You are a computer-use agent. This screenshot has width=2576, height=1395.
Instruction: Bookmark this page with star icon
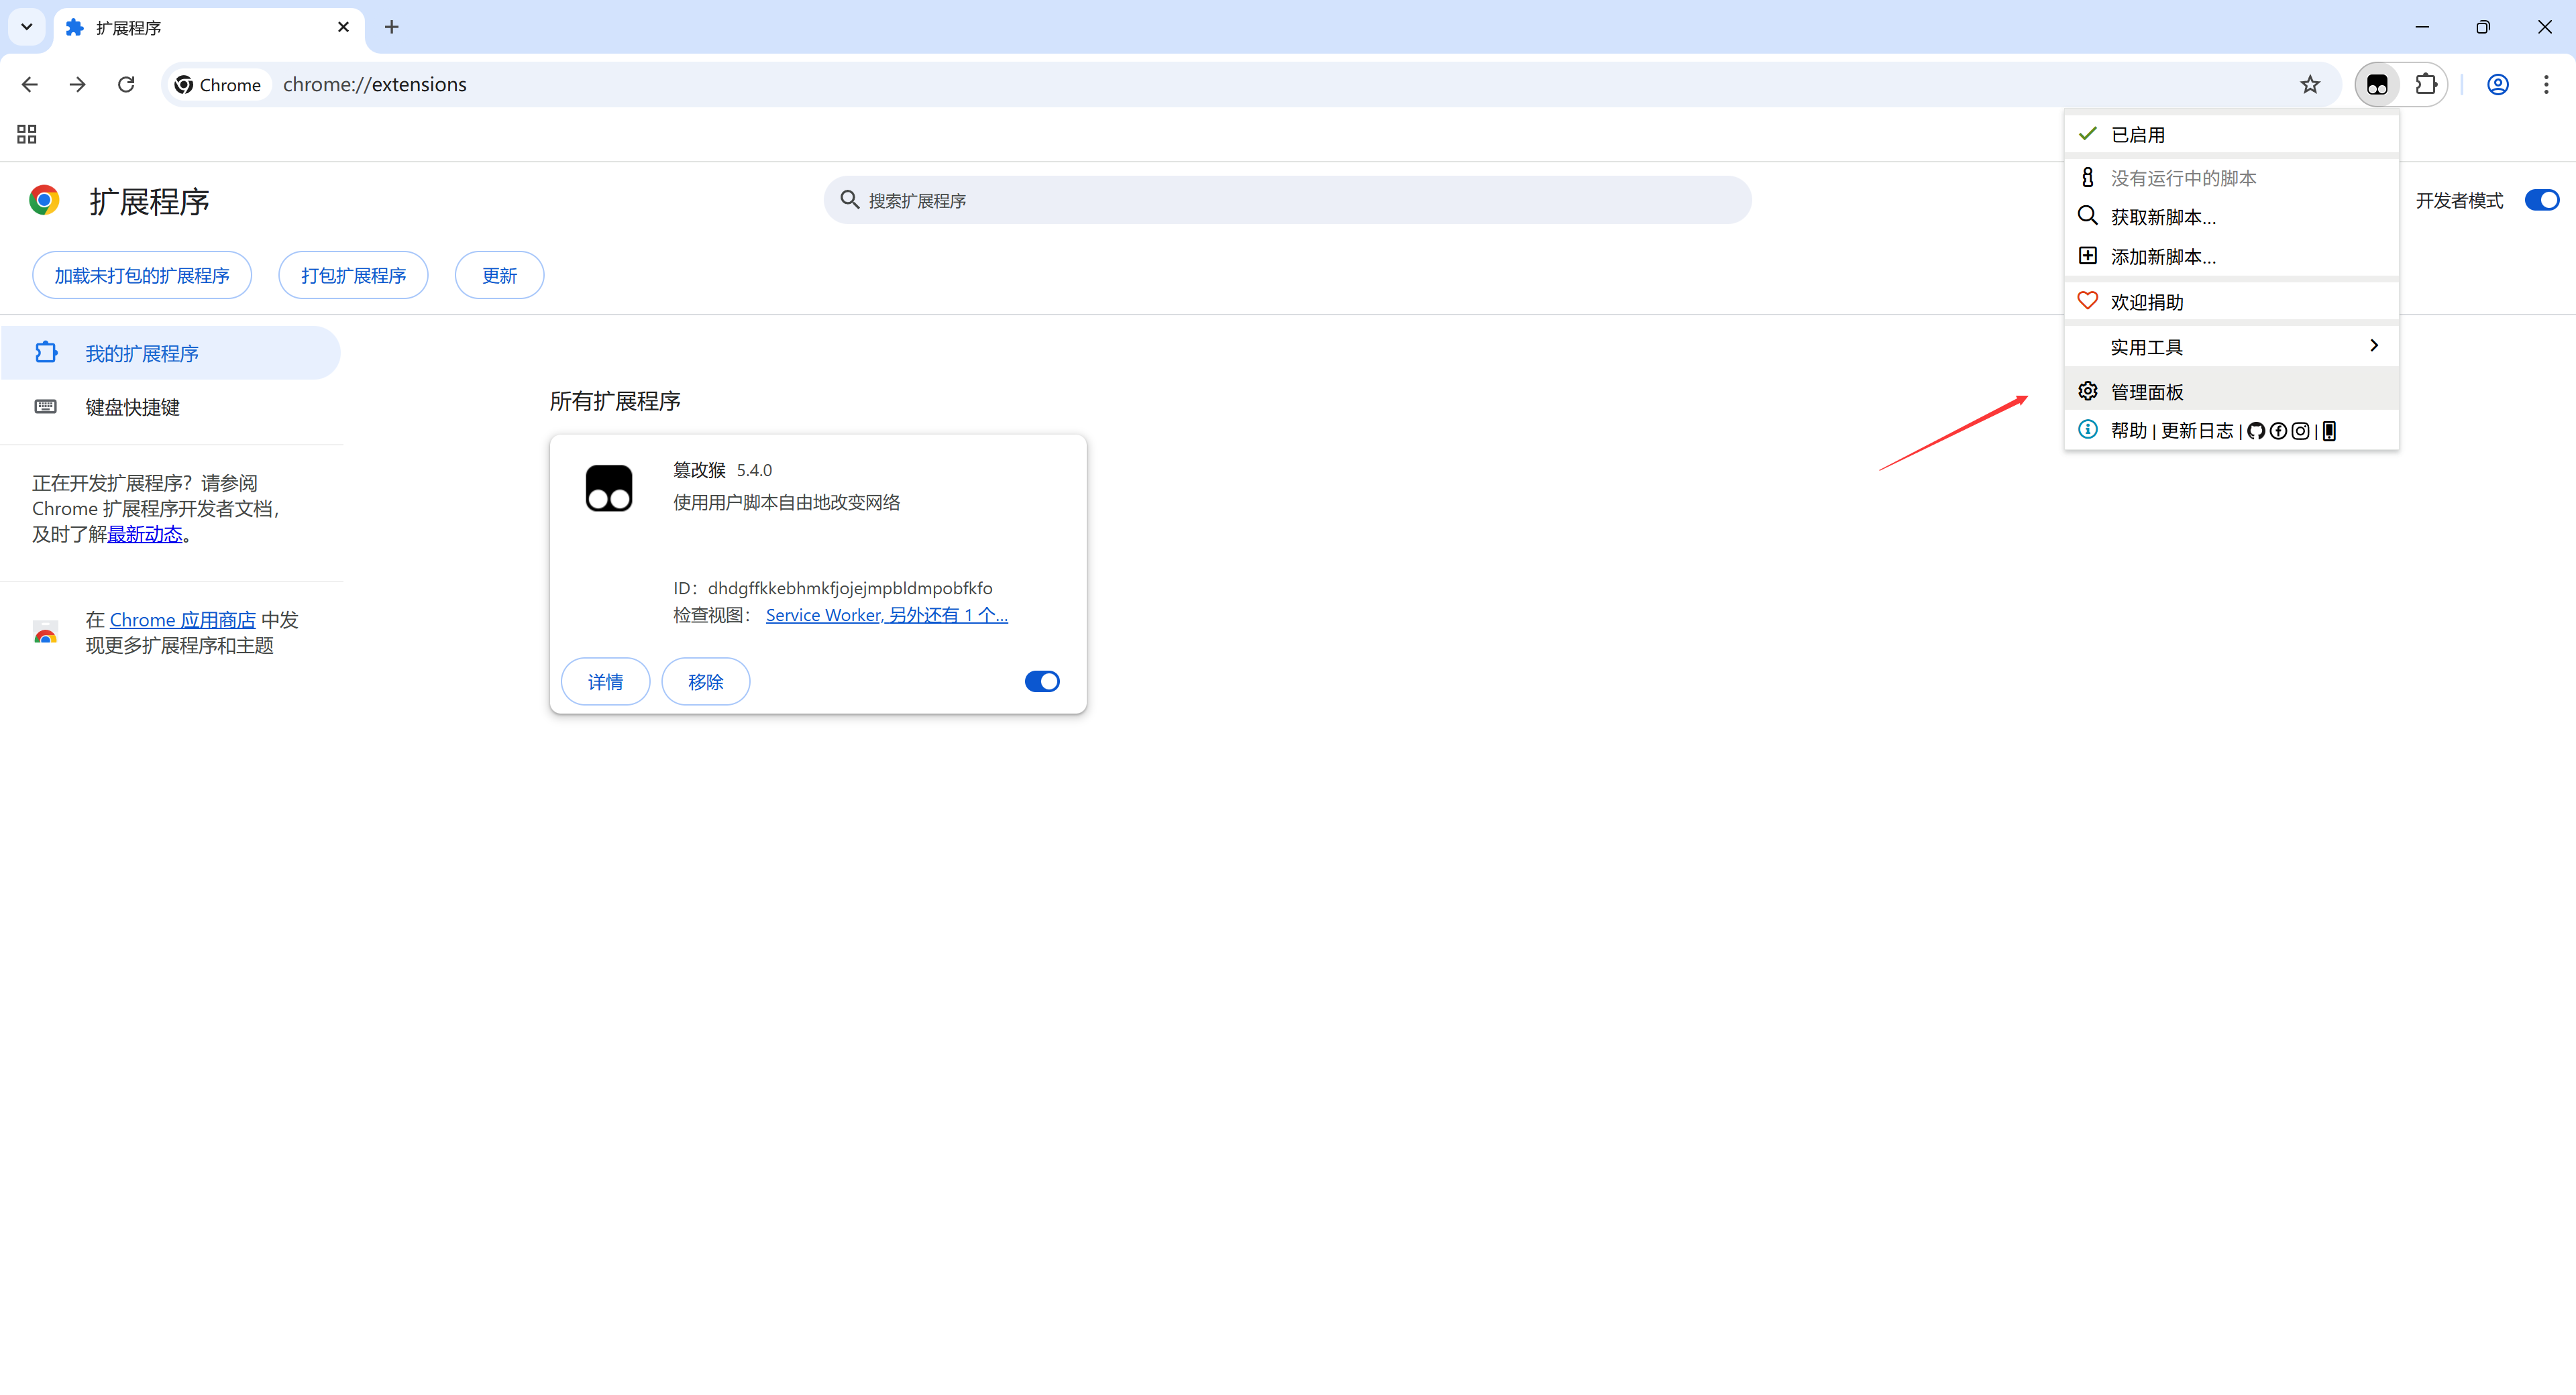click(x=2309, y=85)
